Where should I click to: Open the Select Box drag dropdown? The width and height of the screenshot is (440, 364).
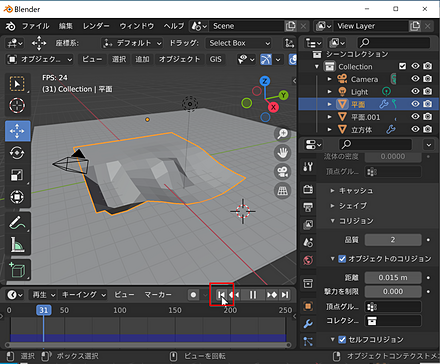point(239,43)
